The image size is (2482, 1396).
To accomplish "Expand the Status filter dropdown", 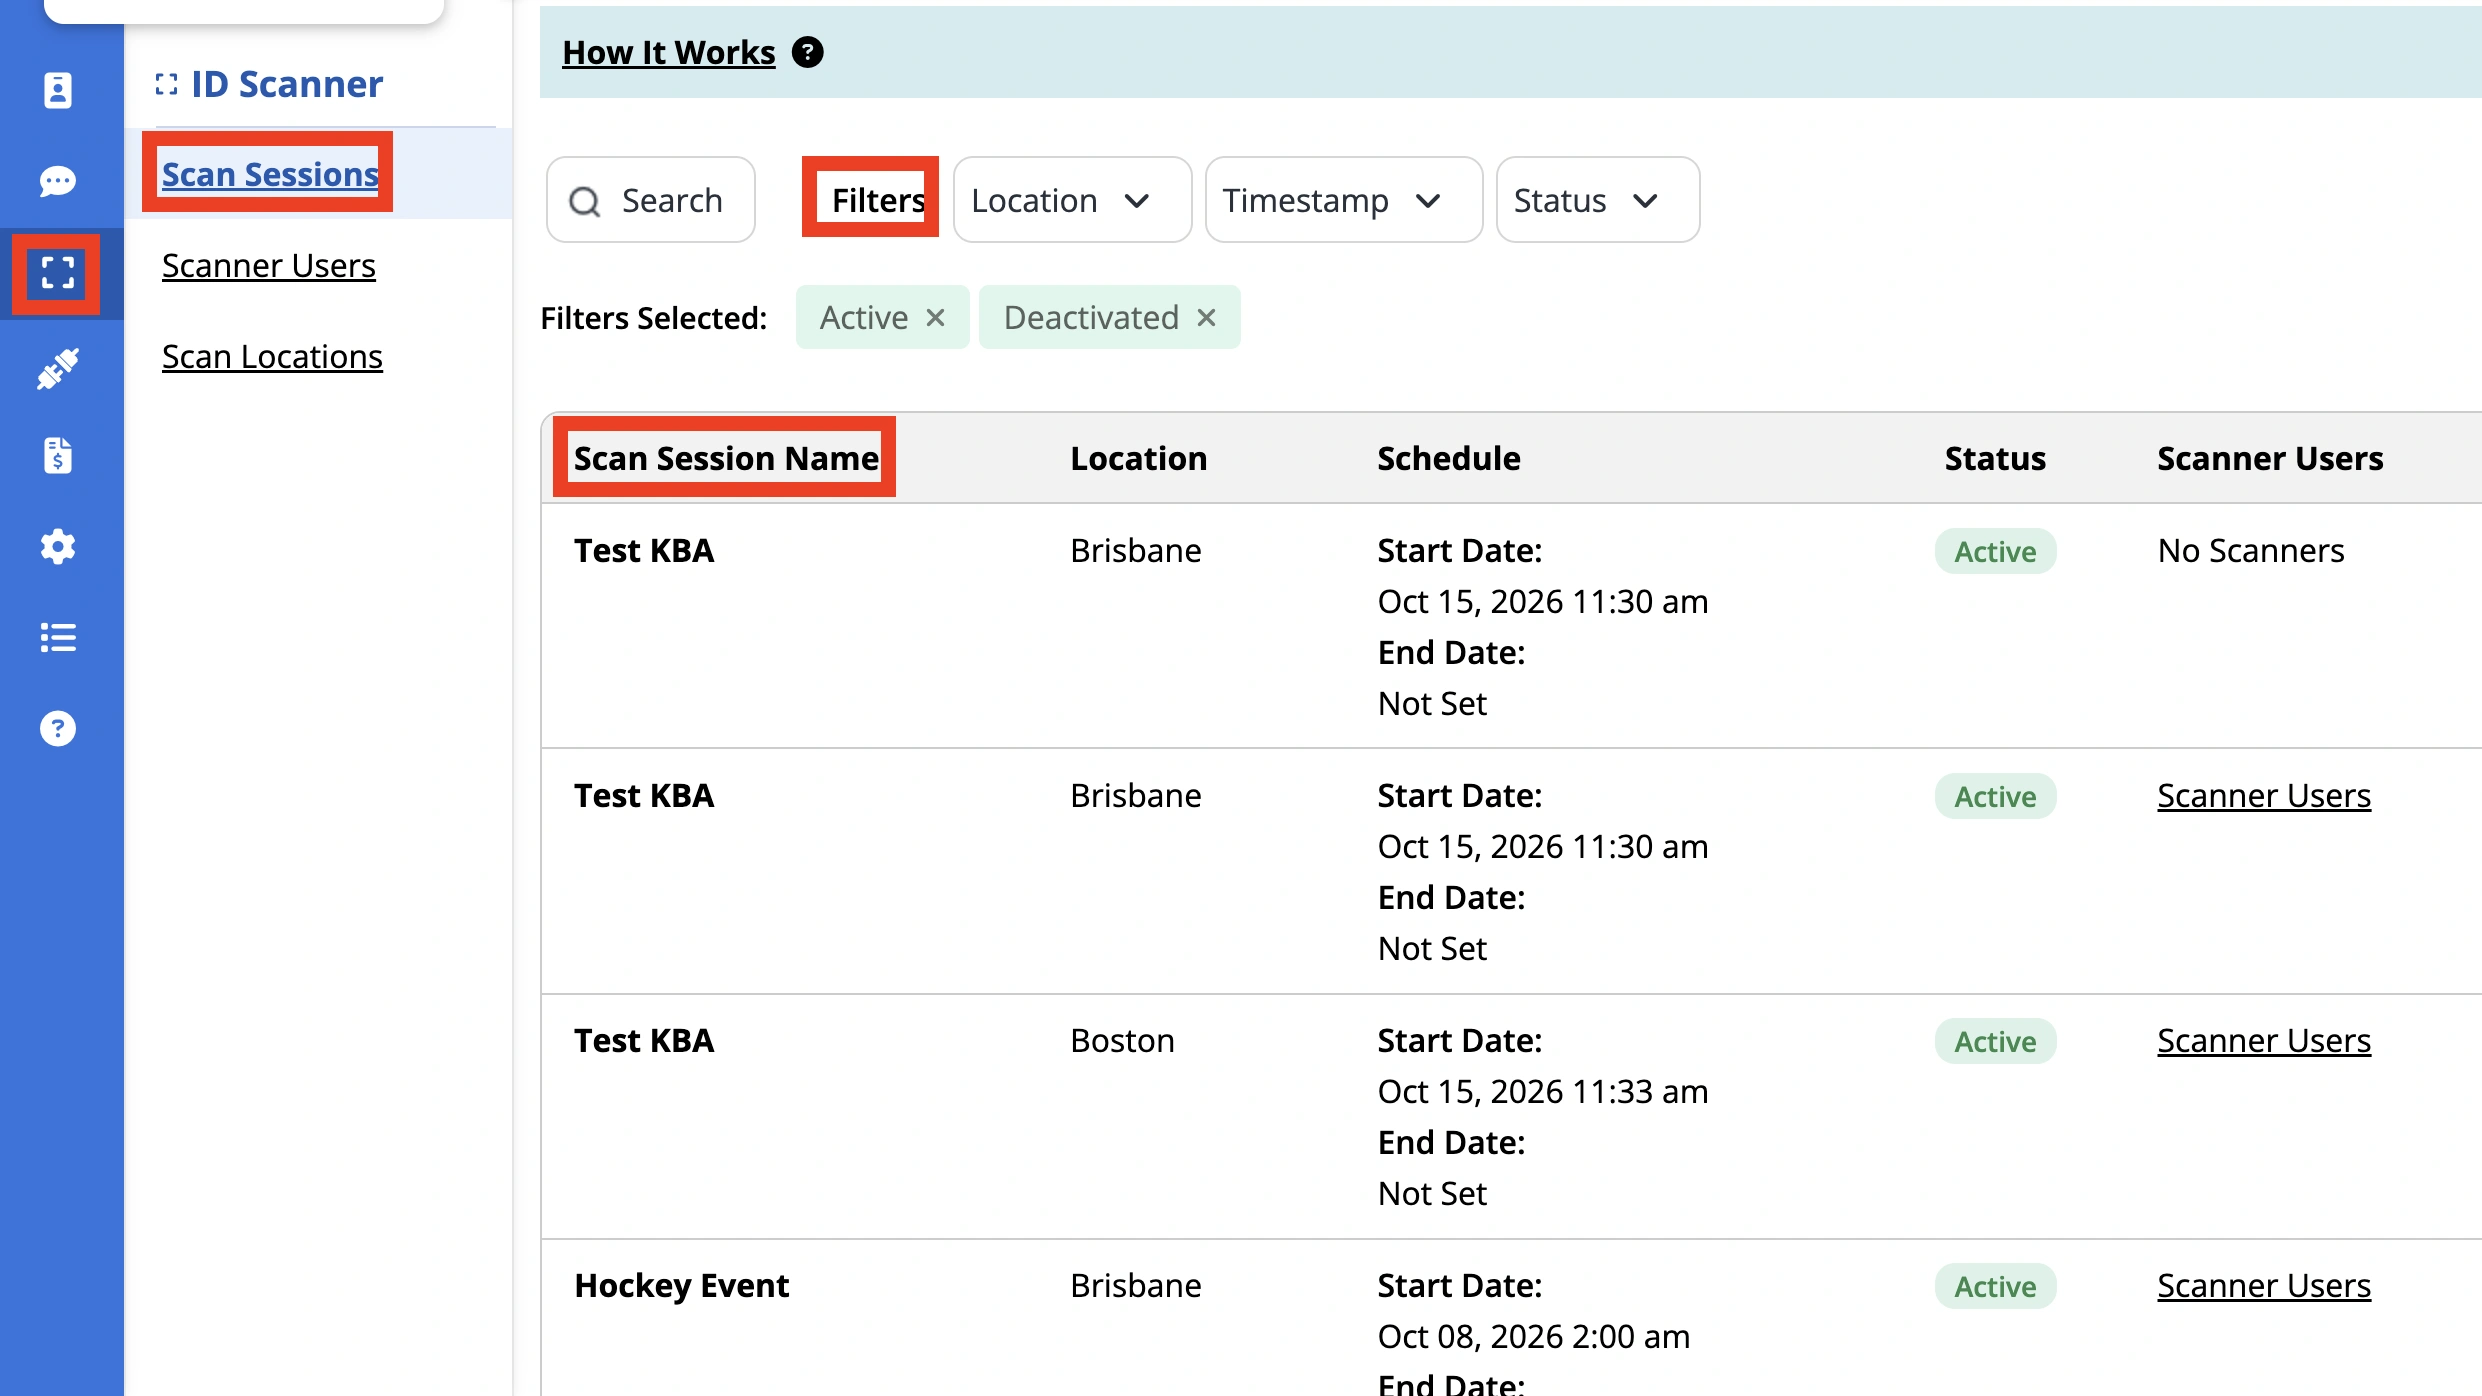I will 1597,200.
